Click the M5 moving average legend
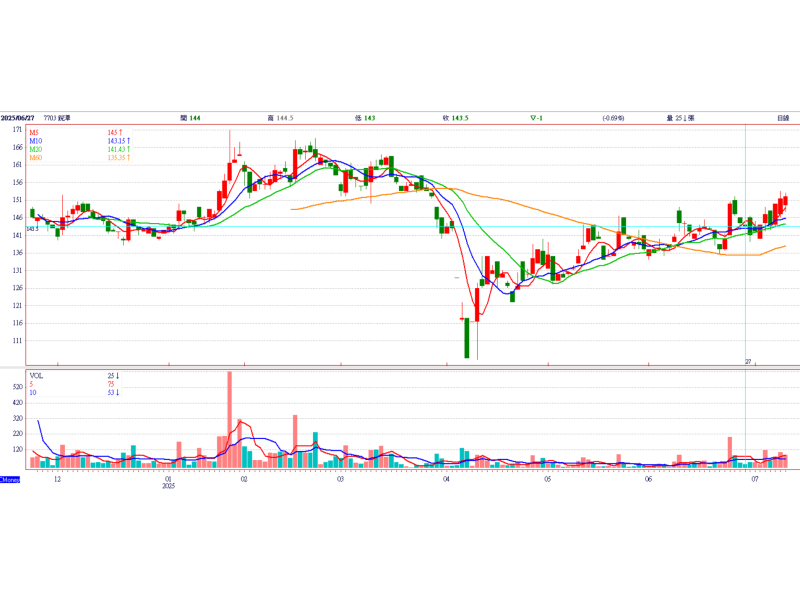Image resolution: width=800 pixels, height=600 pixels. coord(34,133)
